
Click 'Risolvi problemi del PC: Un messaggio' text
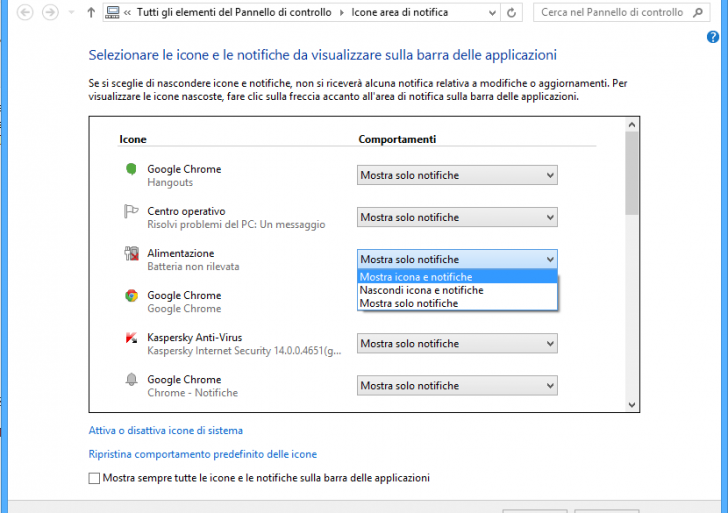[236, 225]
